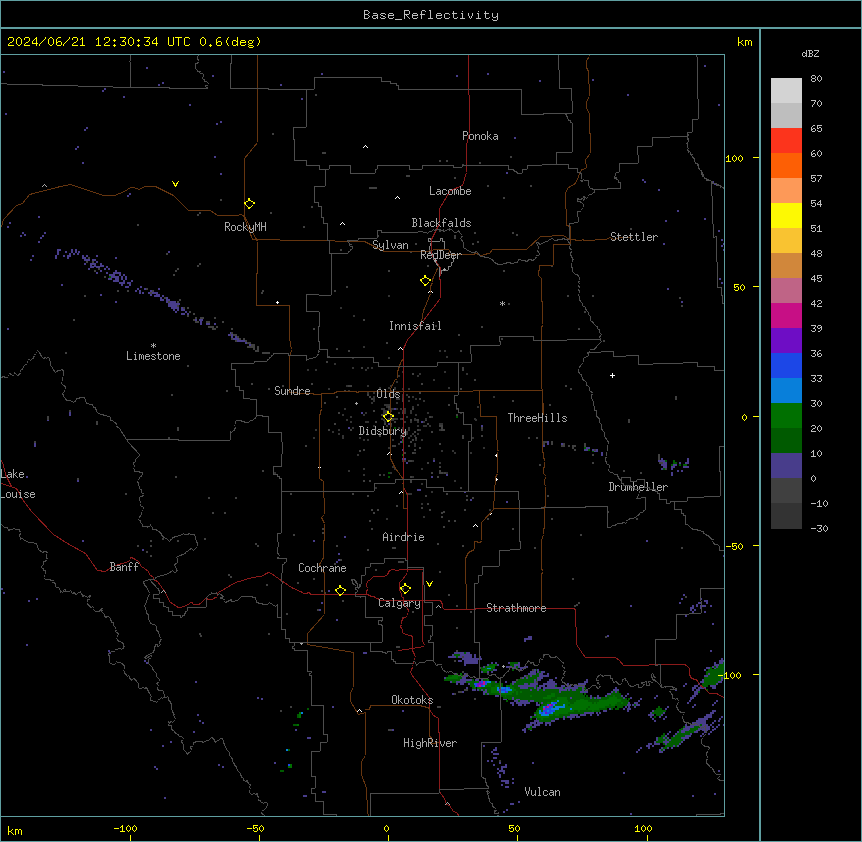This screenshot has width=862, height=842.
Task: Click the legend value 65
Action: [x=816, y=128]
